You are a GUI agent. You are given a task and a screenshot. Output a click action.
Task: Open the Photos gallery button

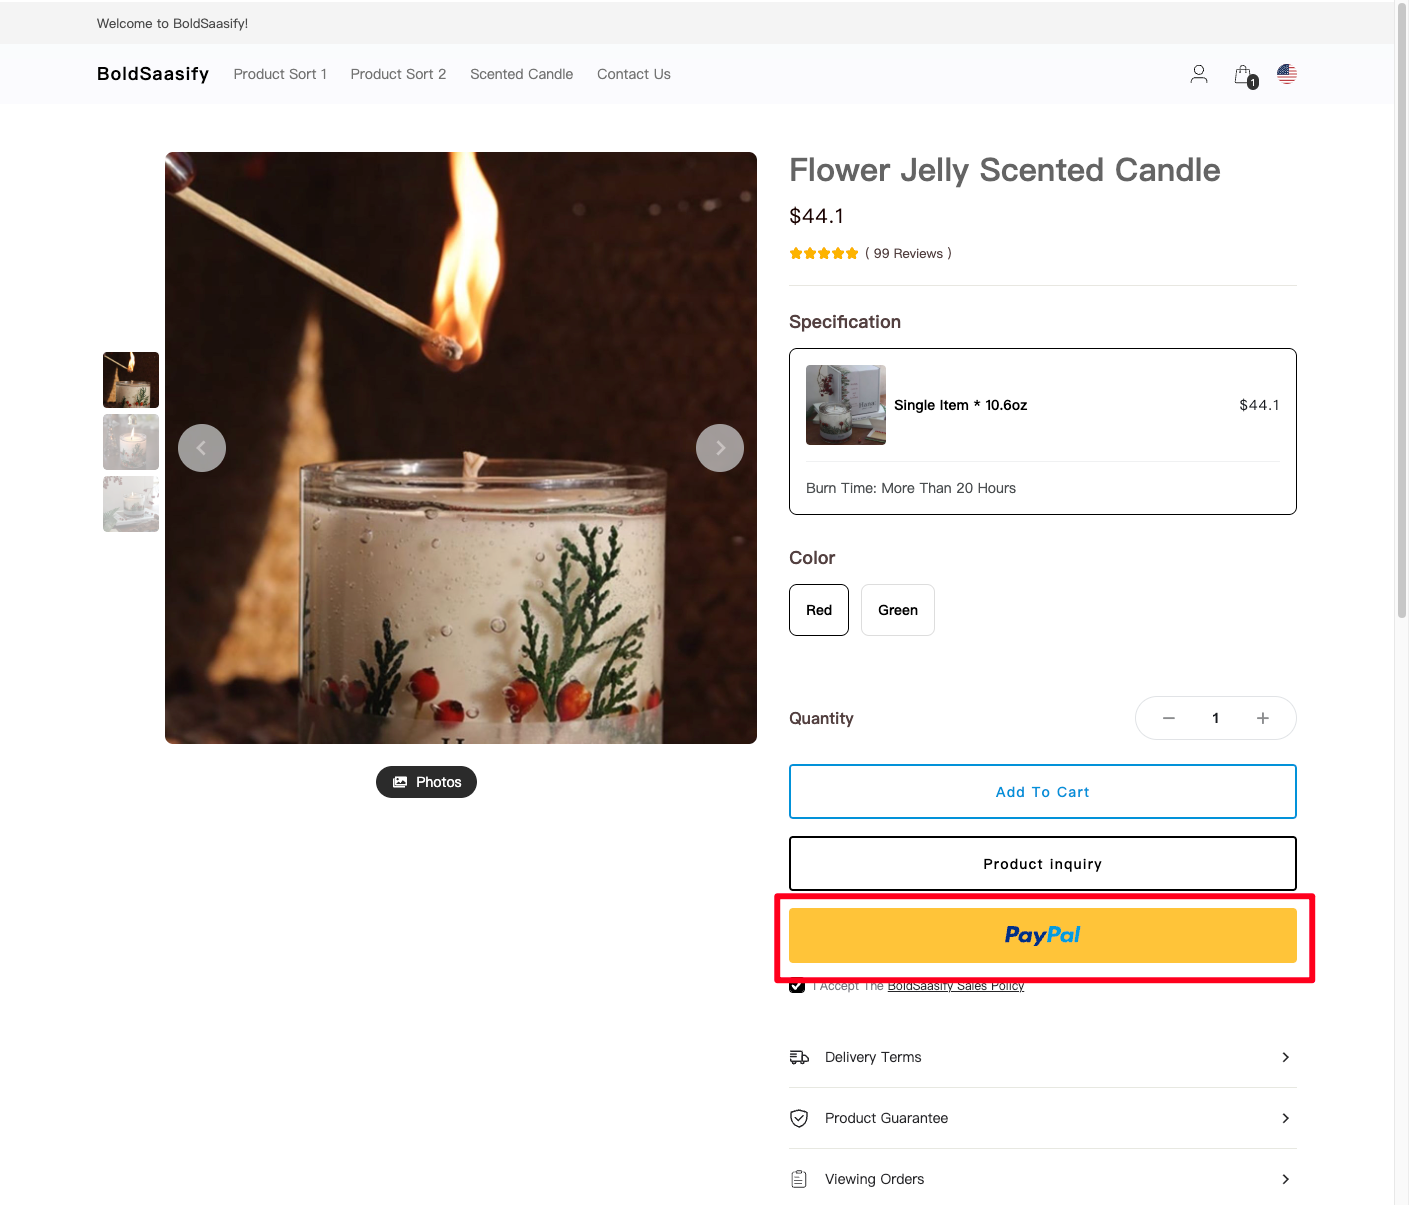(x=426, y=782)
